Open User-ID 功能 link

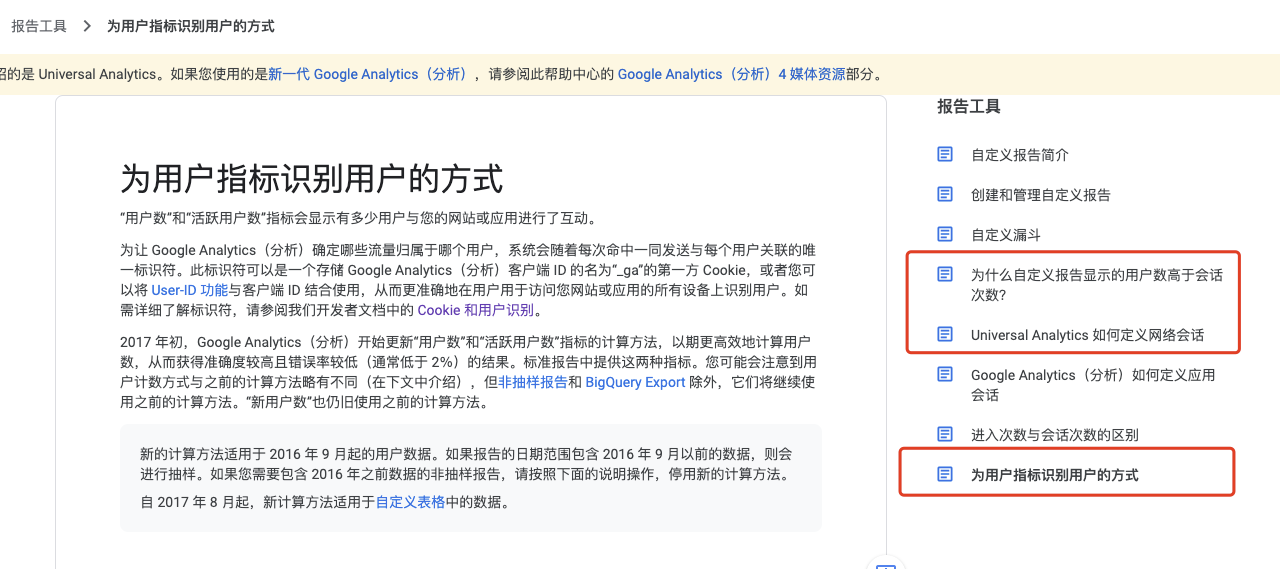pyautogui.click(x=190, y=290)
